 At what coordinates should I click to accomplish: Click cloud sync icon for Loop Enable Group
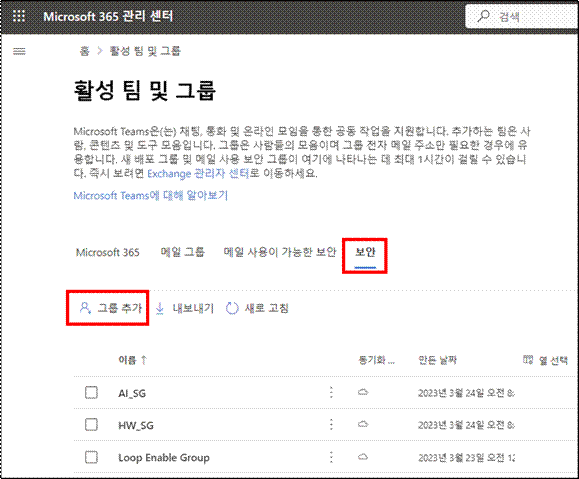363,457
